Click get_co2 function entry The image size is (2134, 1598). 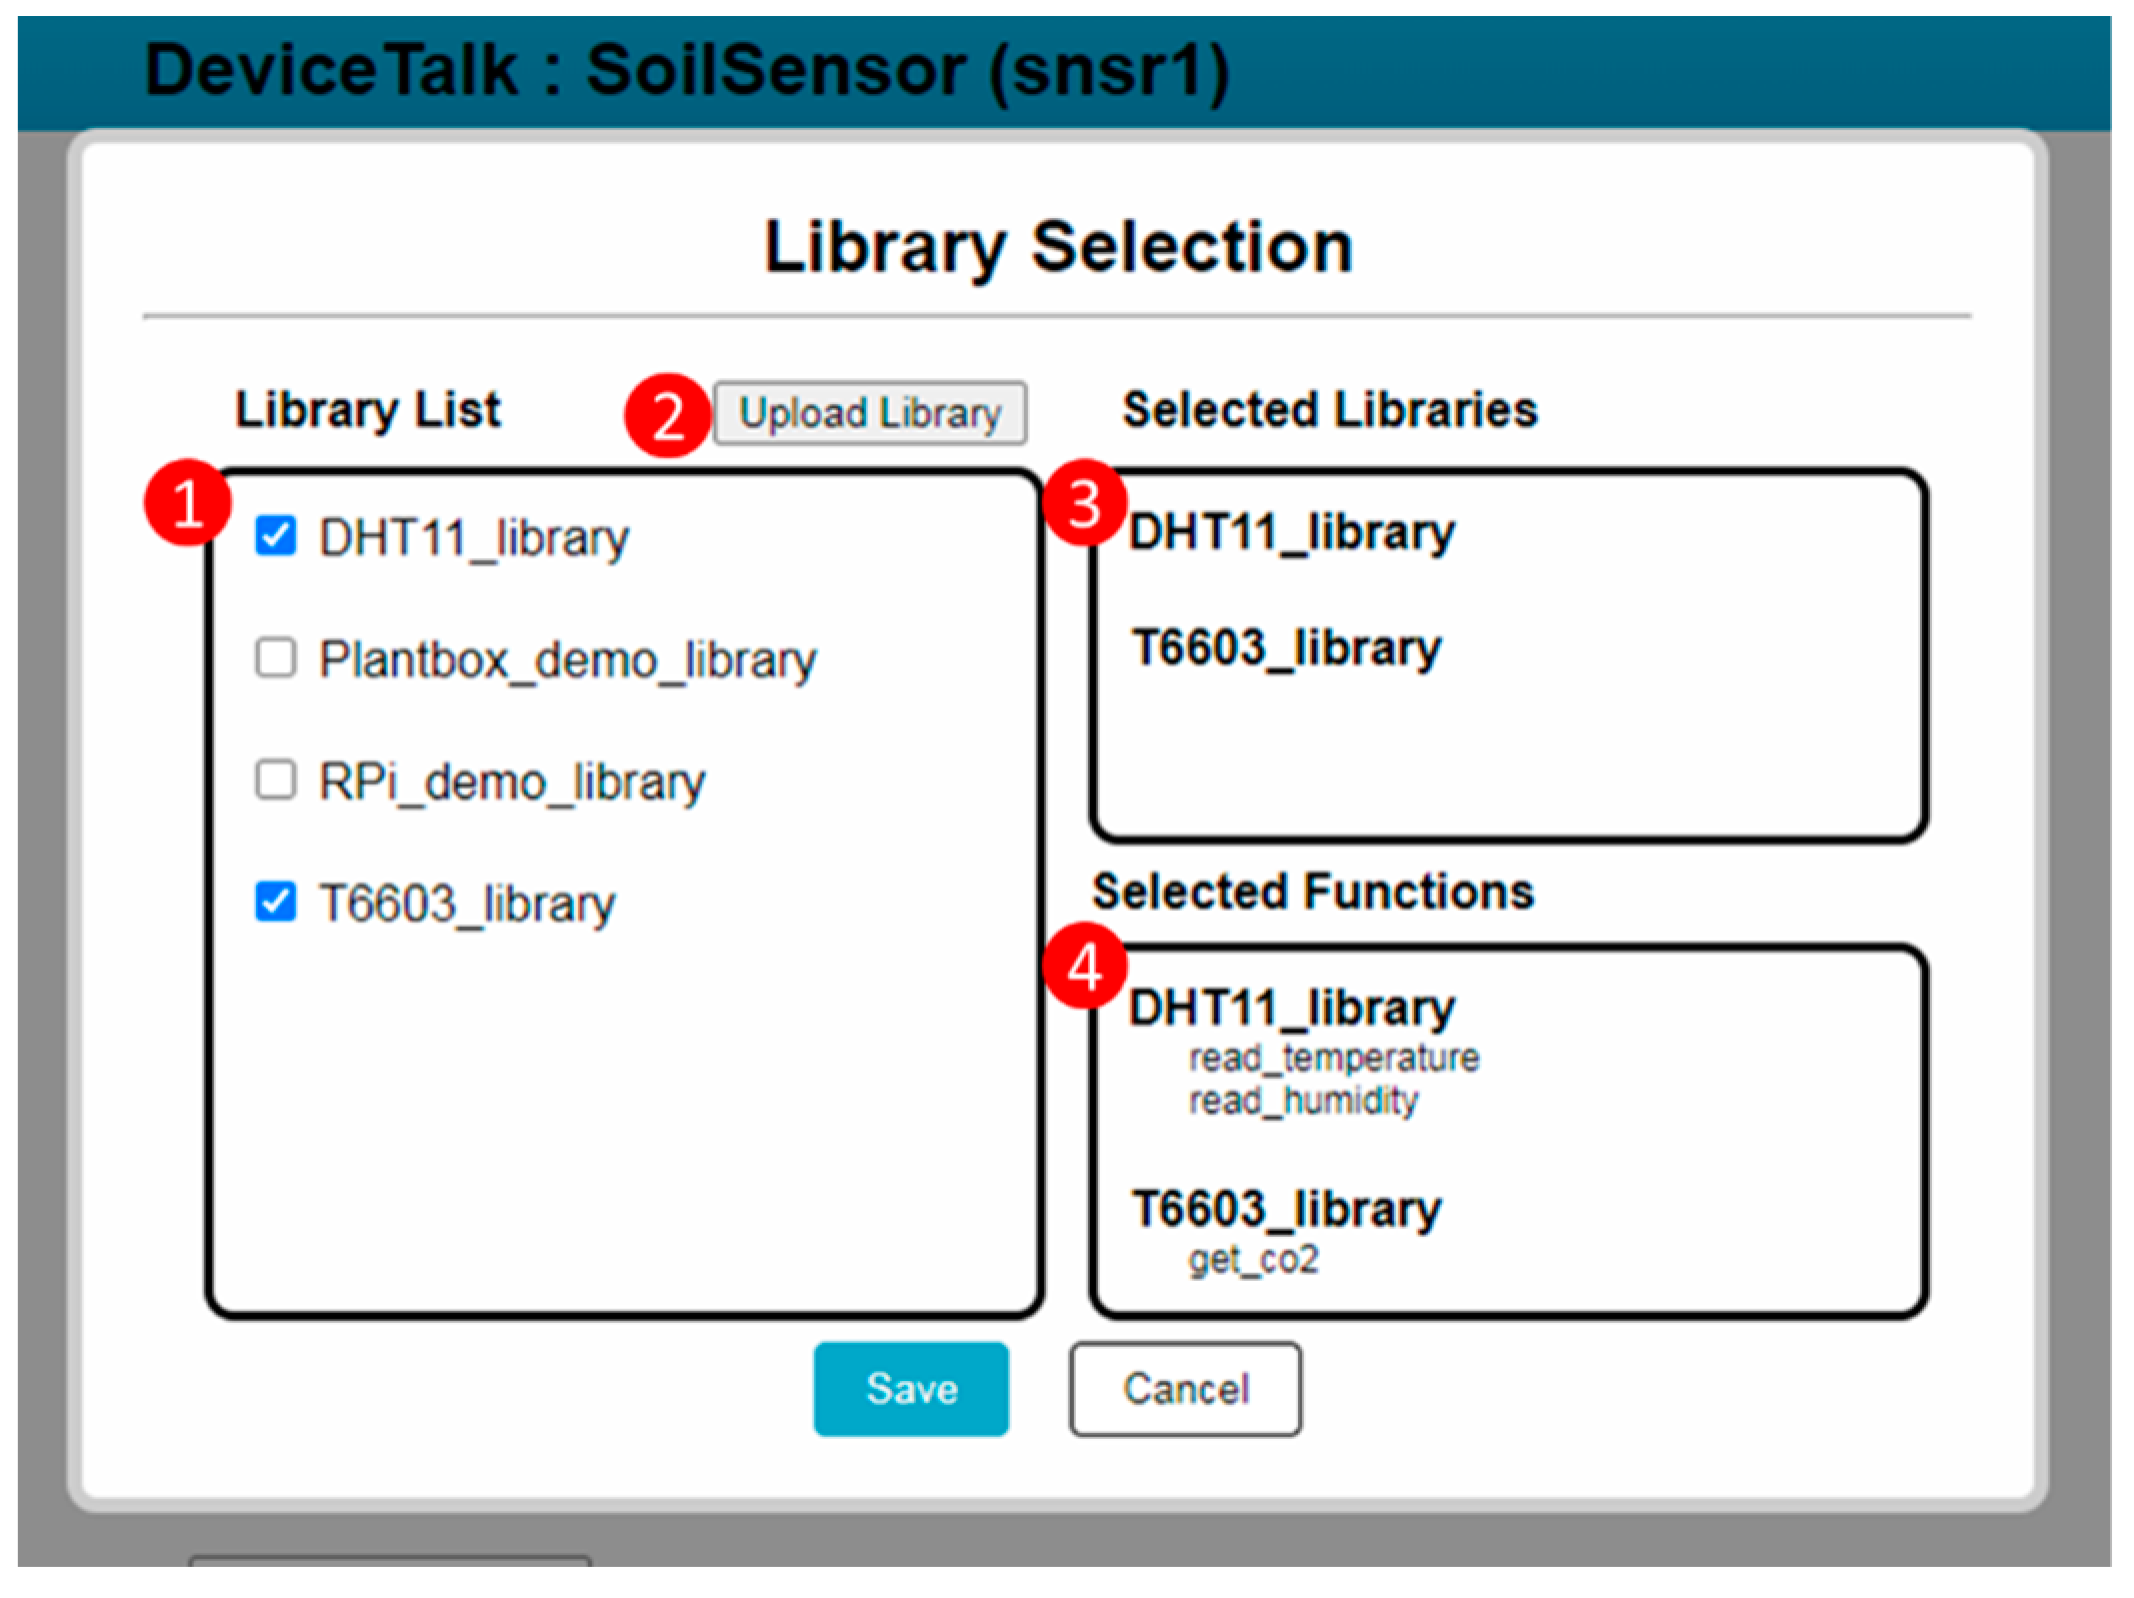point(1253,1259)
